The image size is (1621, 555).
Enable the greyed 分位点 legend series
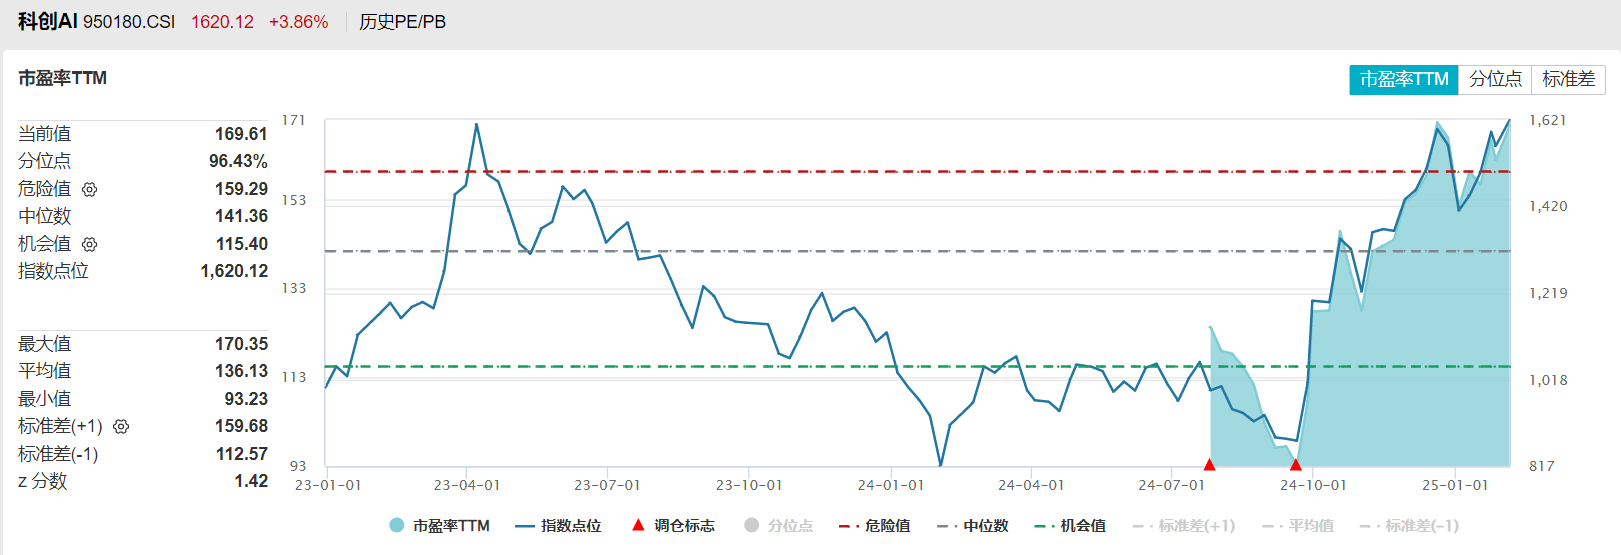point(779,526)
